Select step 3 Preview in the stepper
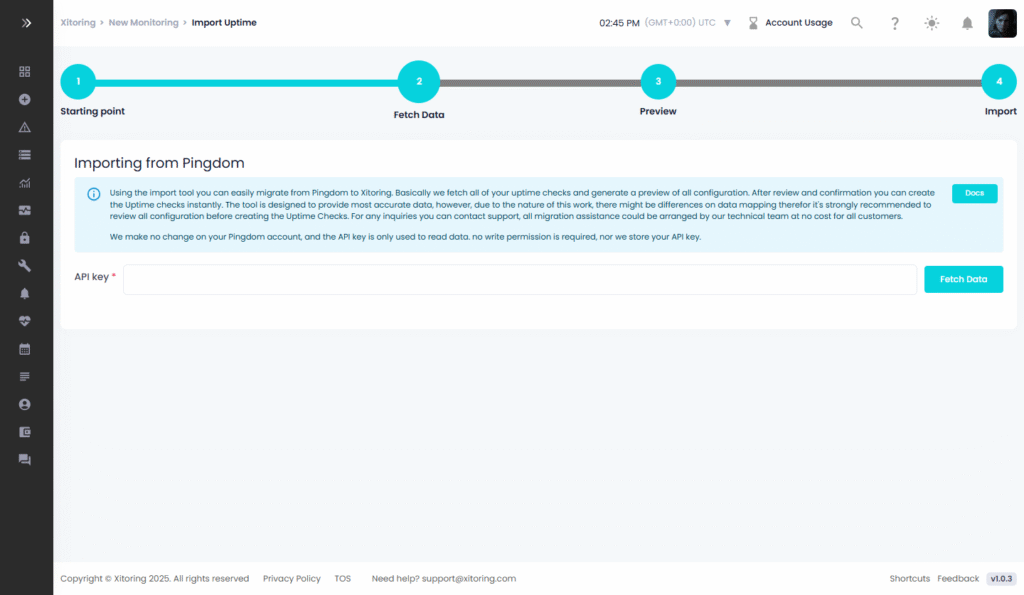 [658, 81]
